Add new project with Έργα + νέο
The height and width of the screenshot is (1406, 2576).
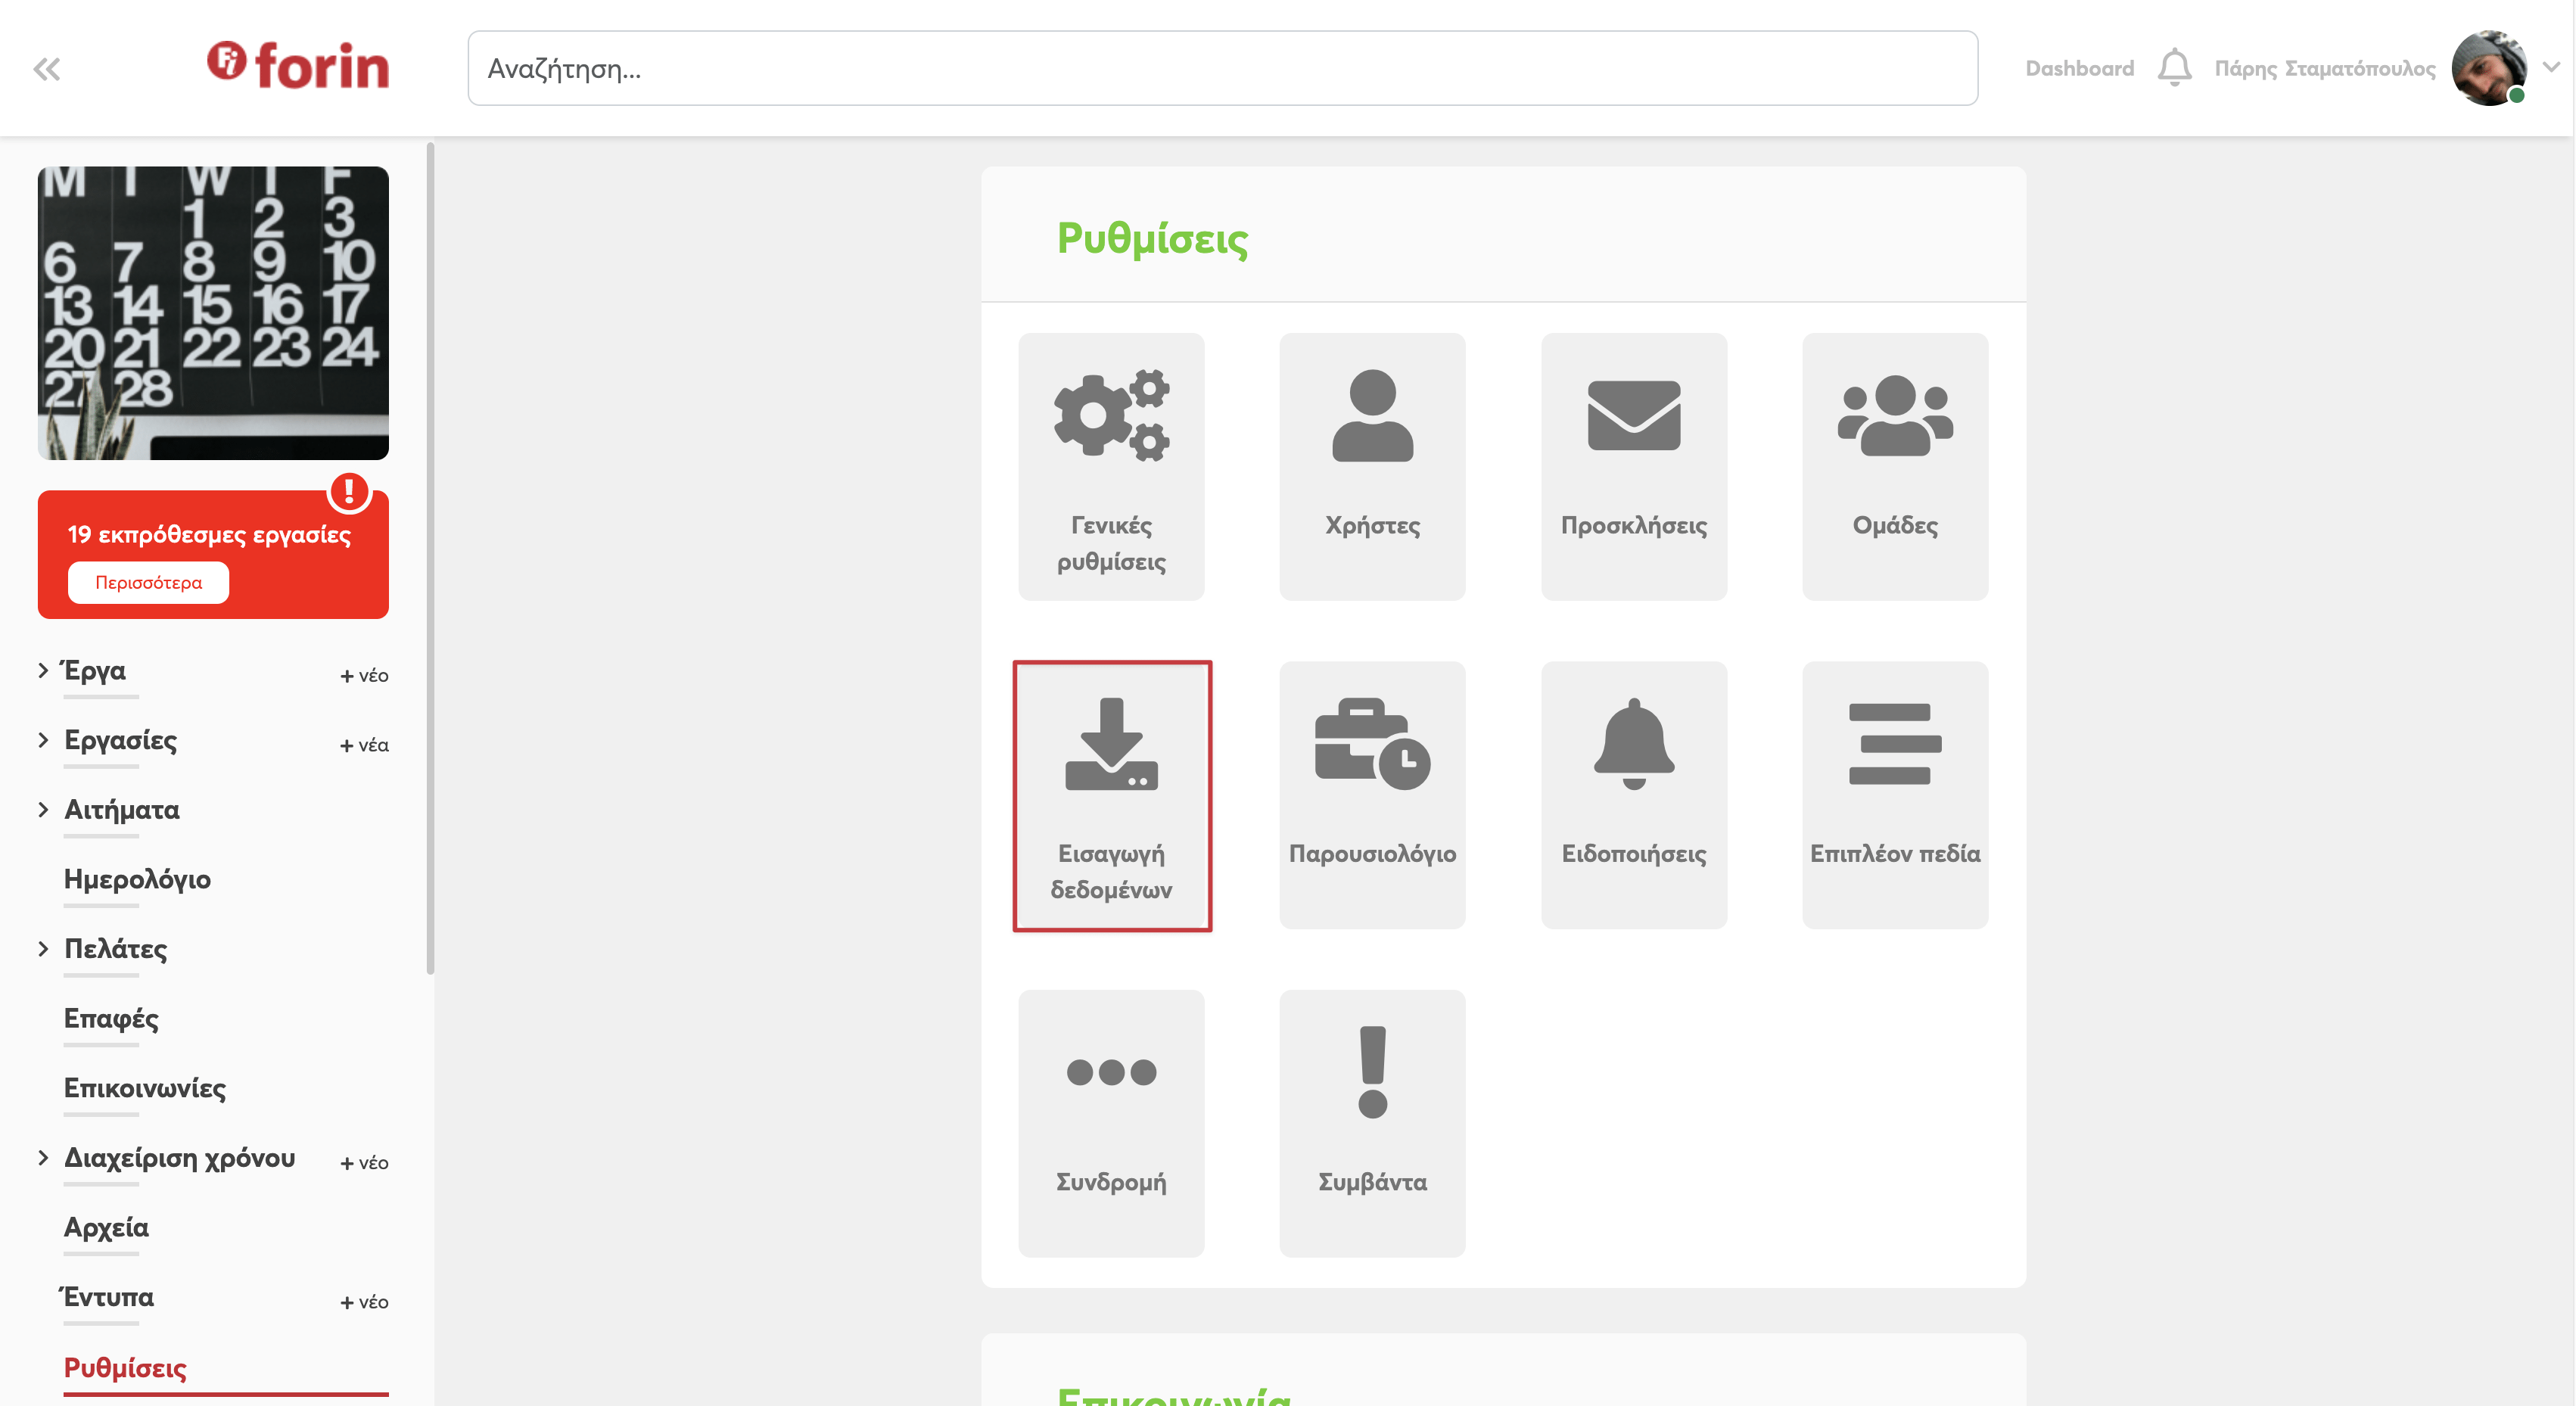tap(364, 675)
